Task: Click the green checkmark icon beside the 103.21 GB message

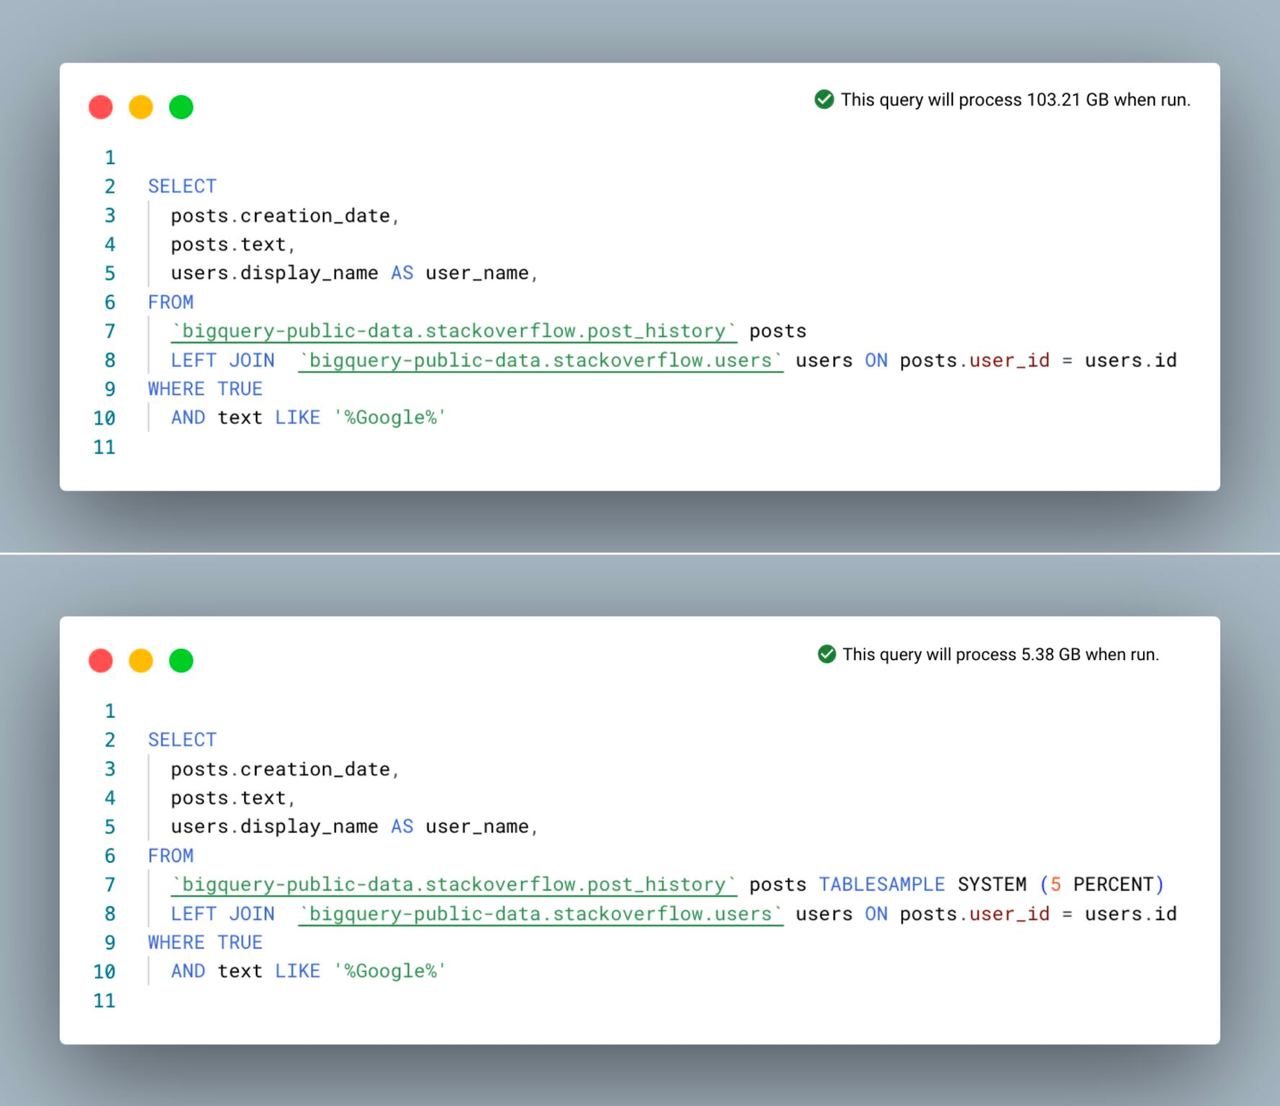Action: pos(824,99)
